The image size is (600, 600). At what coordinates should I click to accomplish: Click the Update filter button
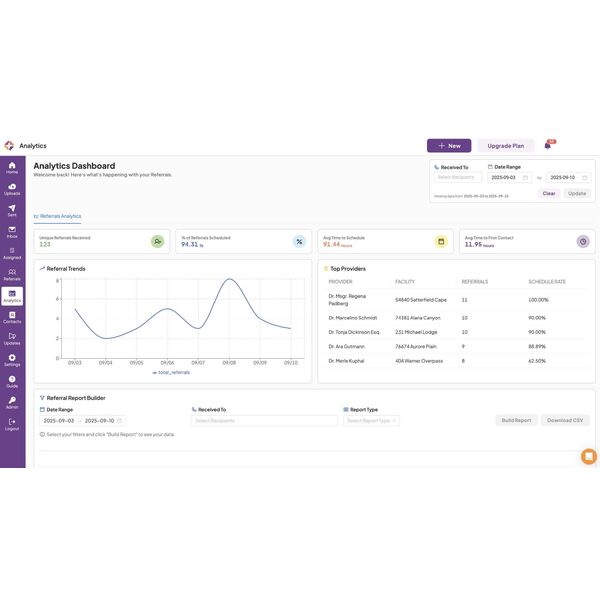click(x=577, y=194)
